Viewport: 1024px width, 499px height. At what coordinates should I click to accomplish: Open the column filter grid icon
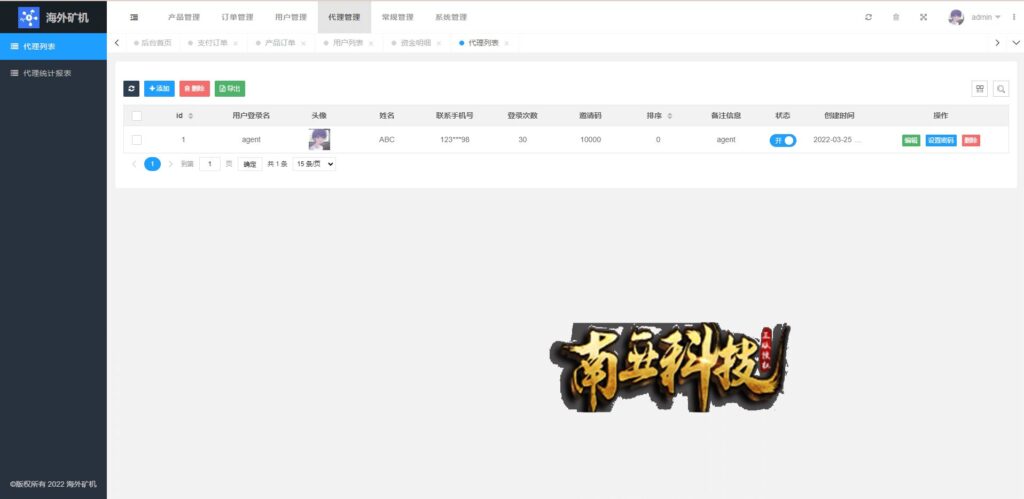(x=980, y=89)
